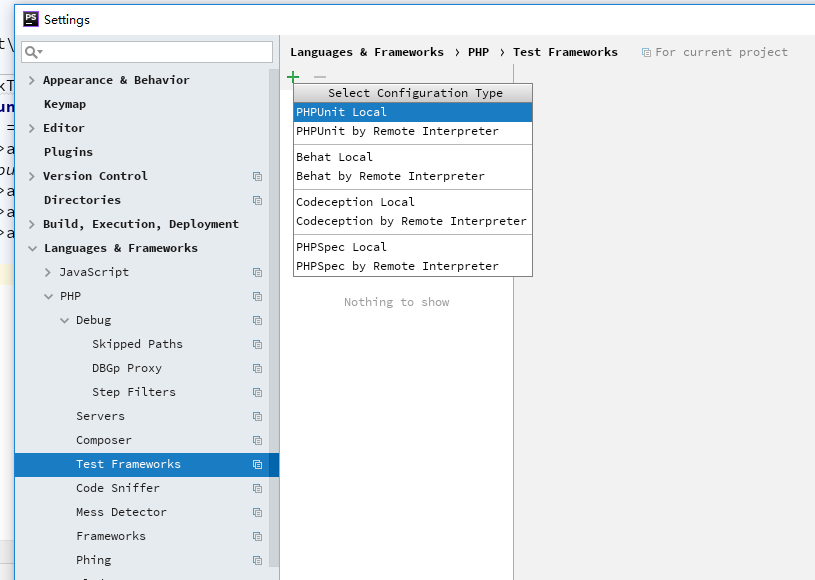The image size is (815, 580).
Task: Select PHPUnit Local configuration type
Action: [x=341, y=112]
